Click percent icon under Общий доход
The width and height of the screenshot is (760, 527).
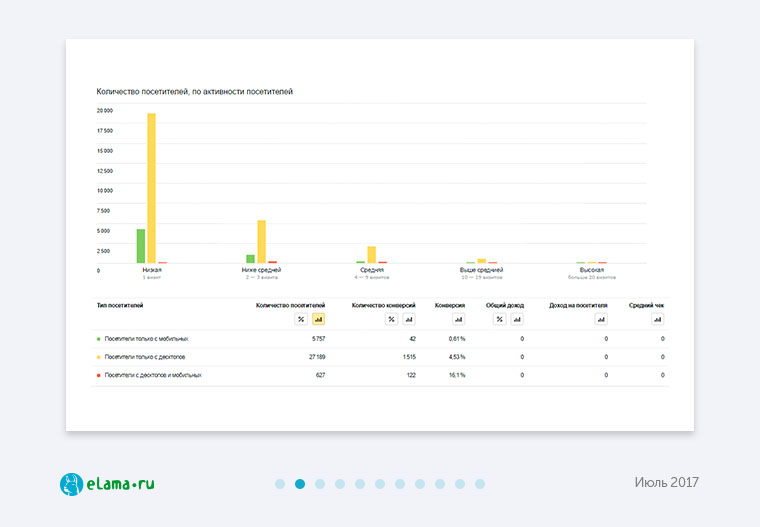coord(500,319)
